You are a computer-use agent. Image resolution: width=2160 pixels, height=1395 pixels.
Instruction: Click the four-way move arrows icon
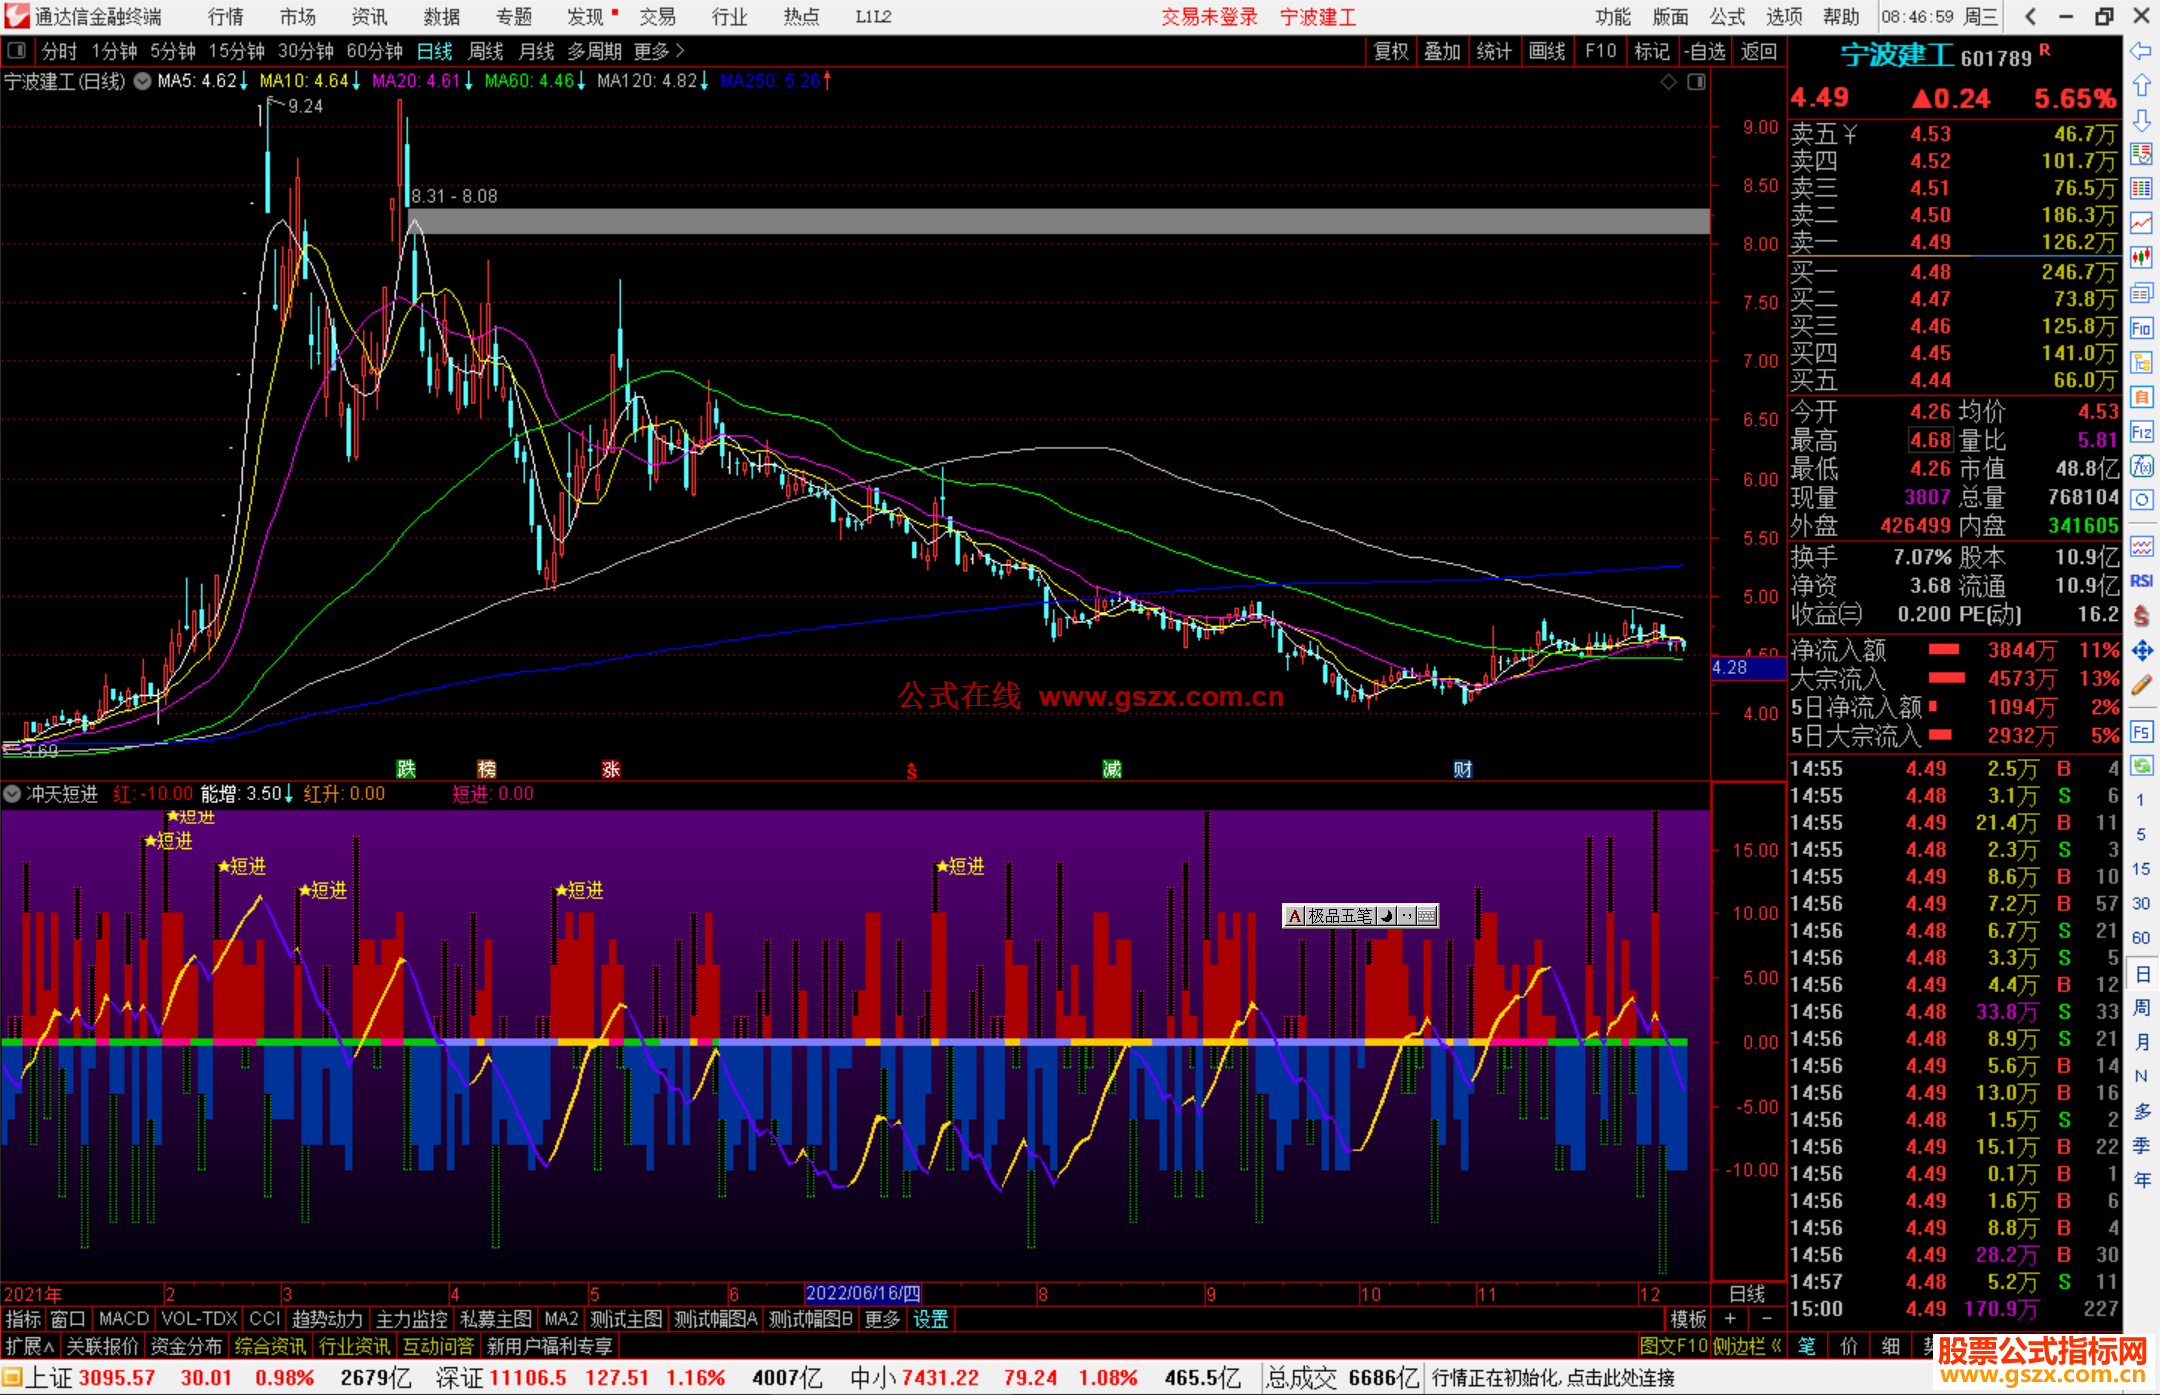(2141, 651)
